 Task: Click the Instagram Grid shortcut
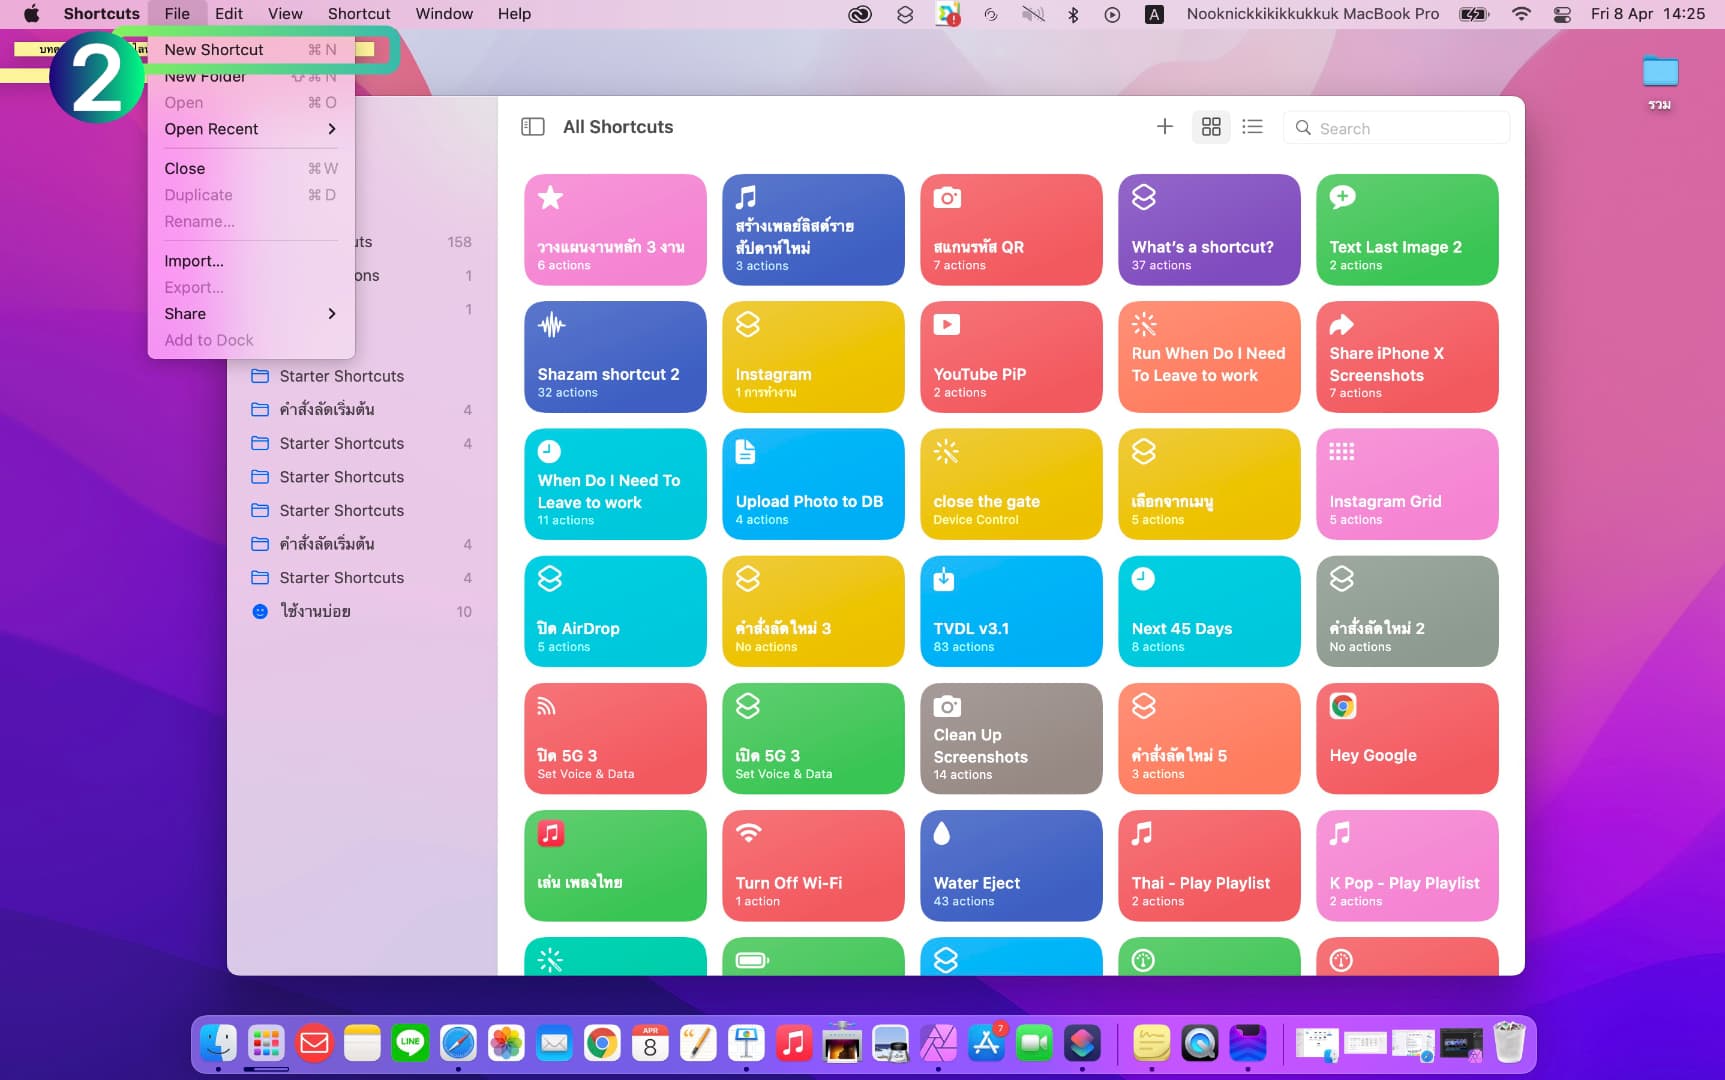1406,484
